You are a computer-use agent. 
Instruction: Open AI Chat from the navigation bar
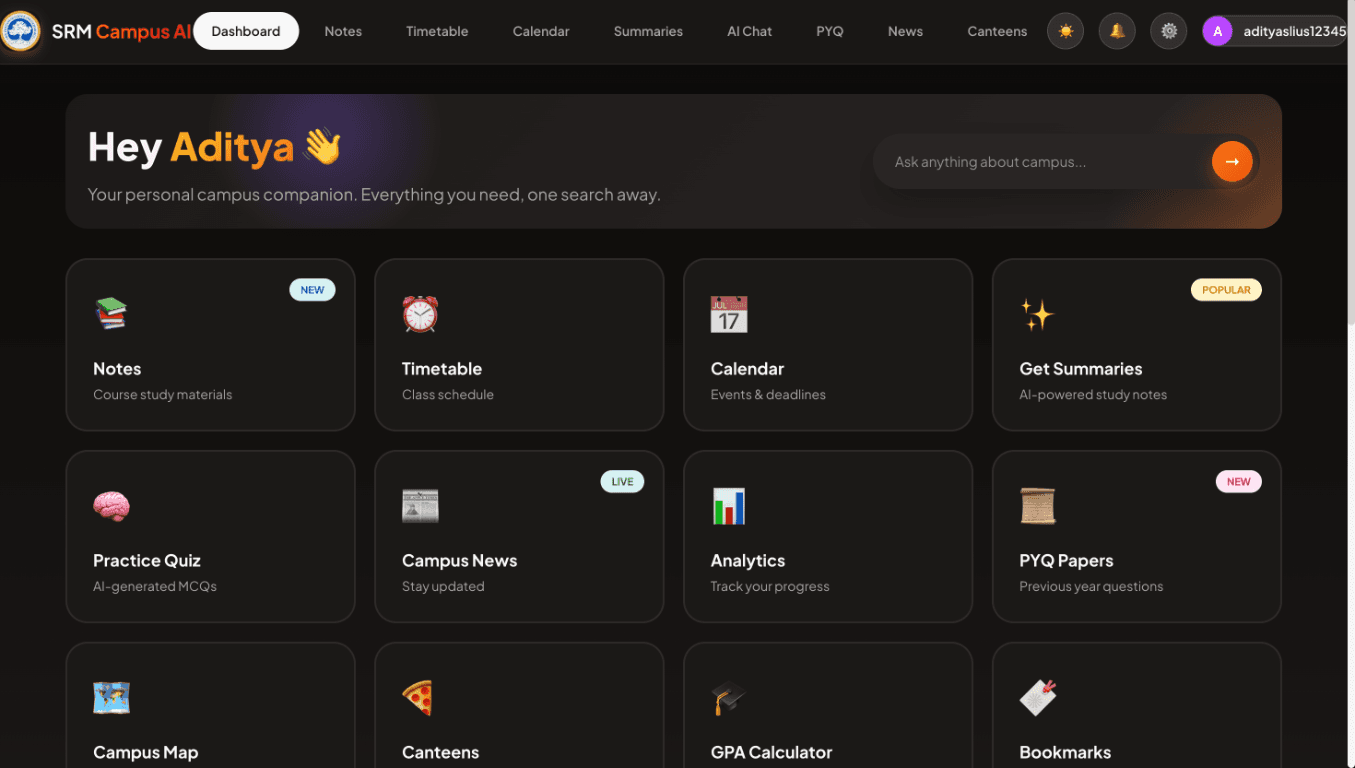pyautogui.click(x=749, y=31)
